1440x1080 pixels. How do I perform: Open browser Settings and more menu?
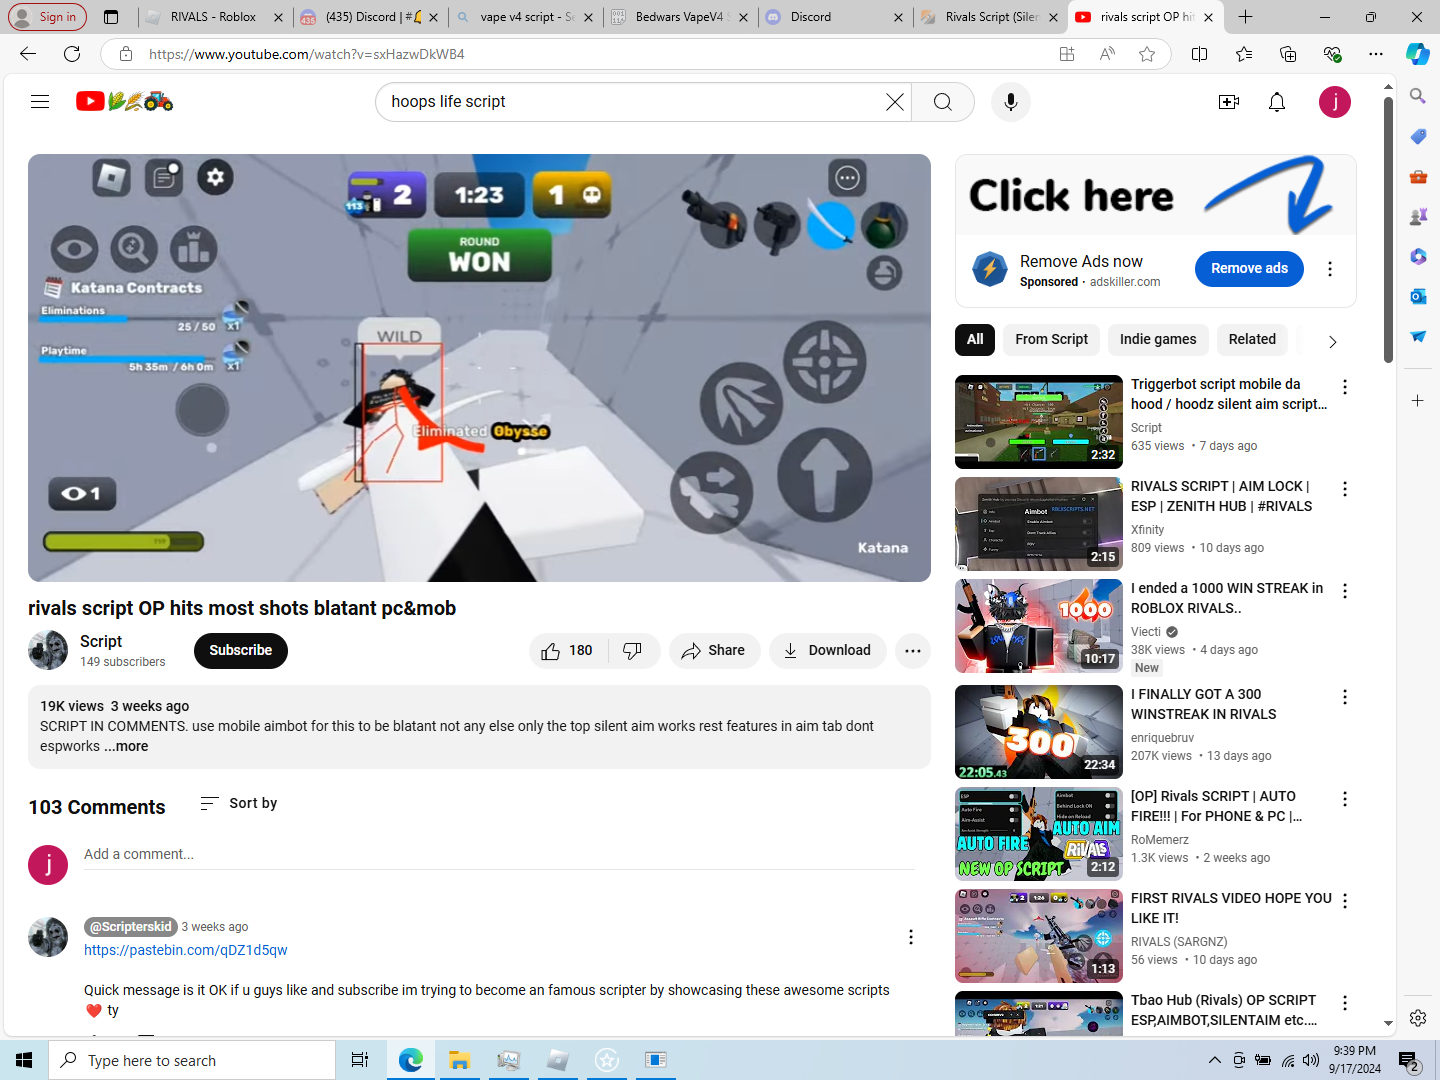click(1376, 54)
